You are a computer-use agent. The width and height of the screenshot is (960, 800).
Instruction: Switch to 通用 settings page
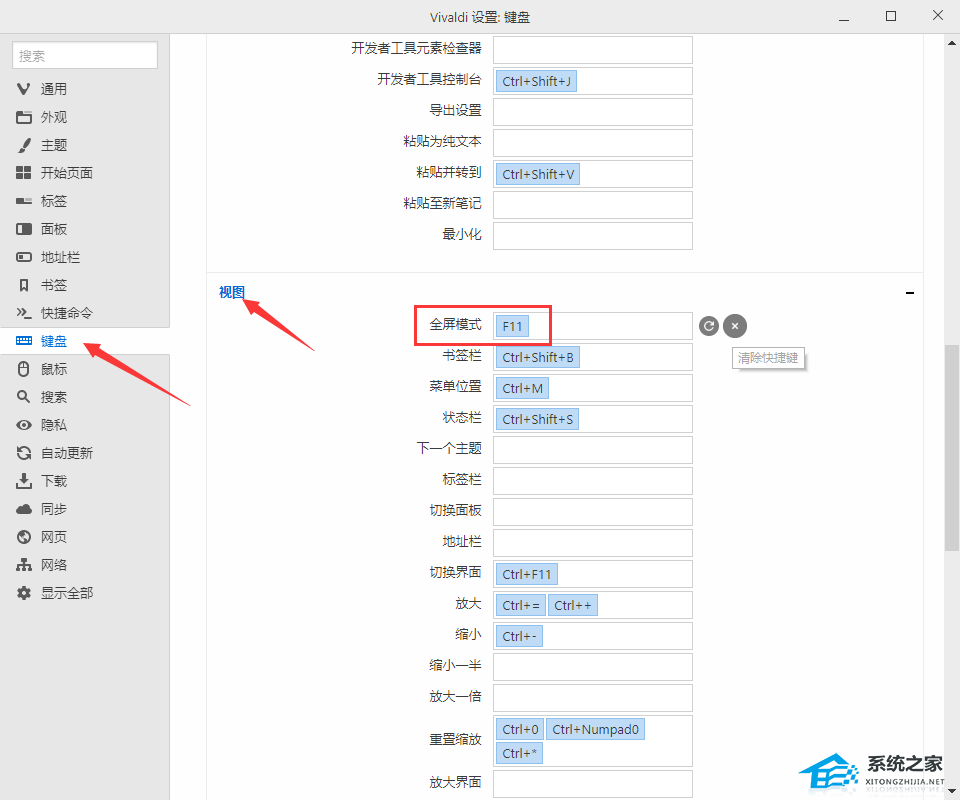coord(54,89)
